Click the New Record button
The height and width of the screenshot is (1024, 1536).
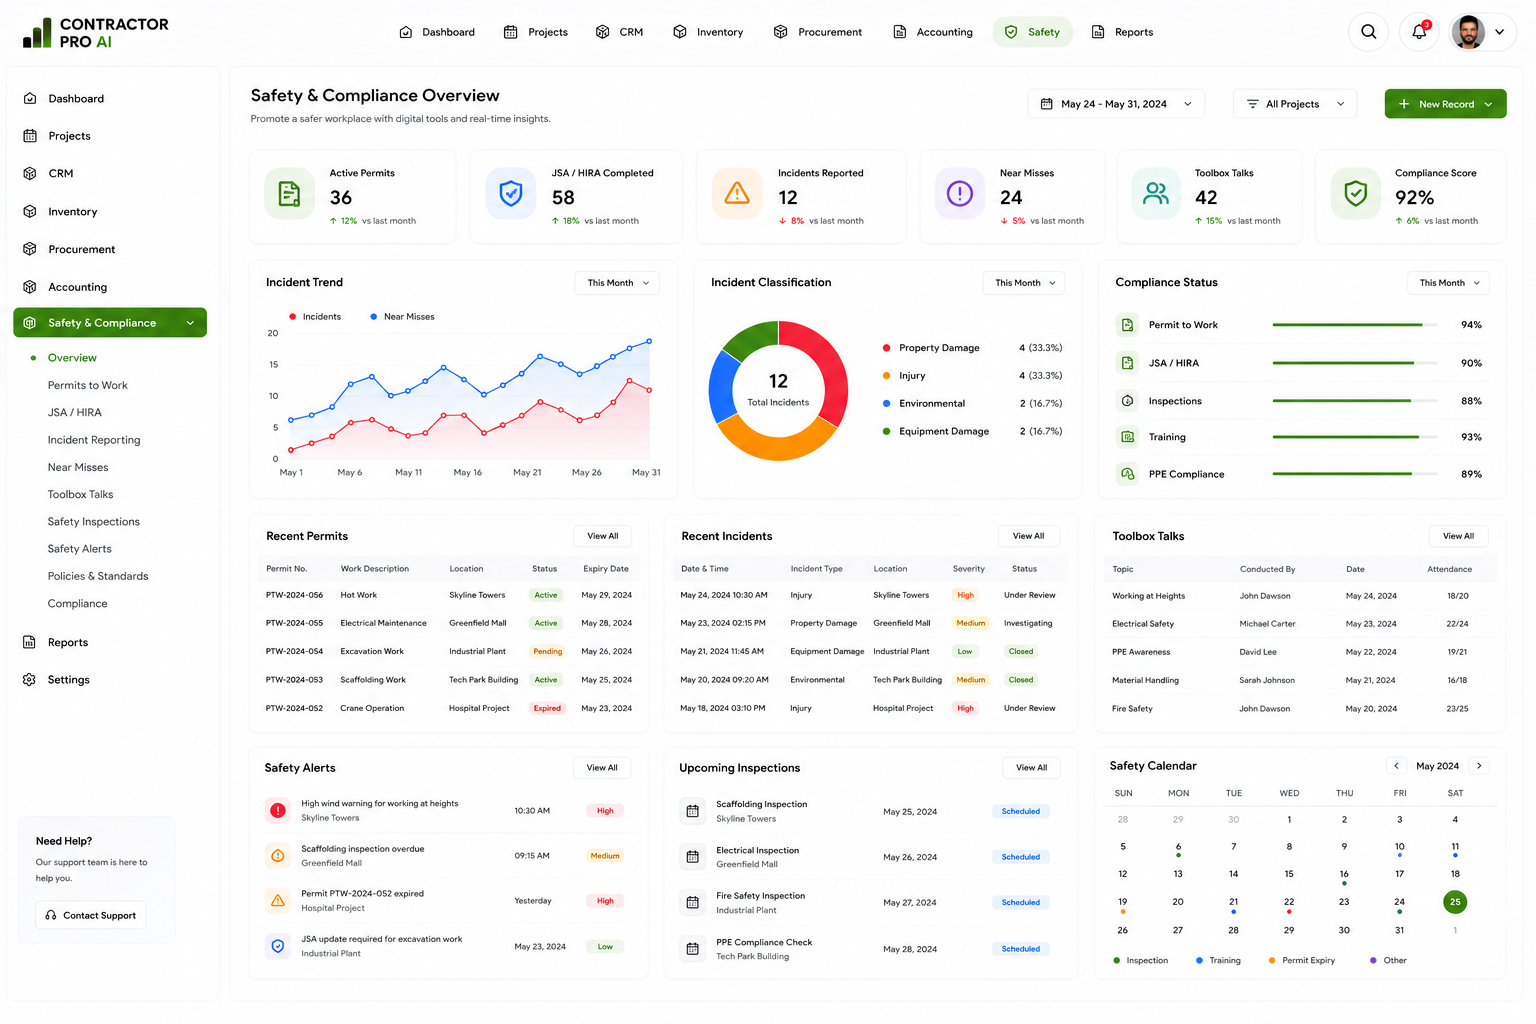click(1445, 104)
